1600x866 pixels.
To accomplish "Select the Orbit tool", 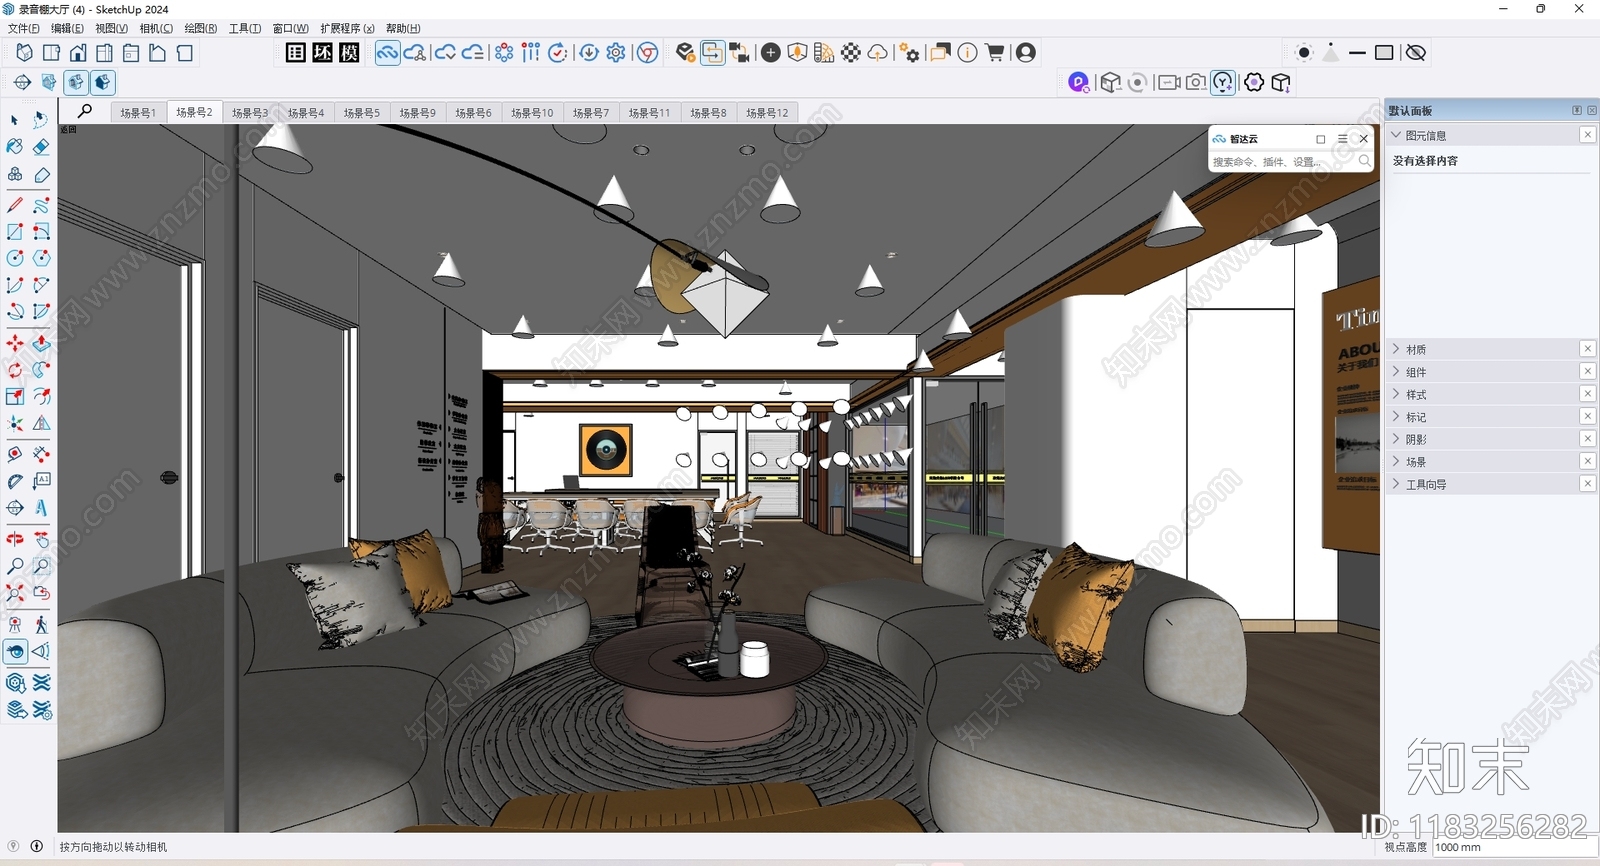I will pyautogui.click(x=15, y=539).
